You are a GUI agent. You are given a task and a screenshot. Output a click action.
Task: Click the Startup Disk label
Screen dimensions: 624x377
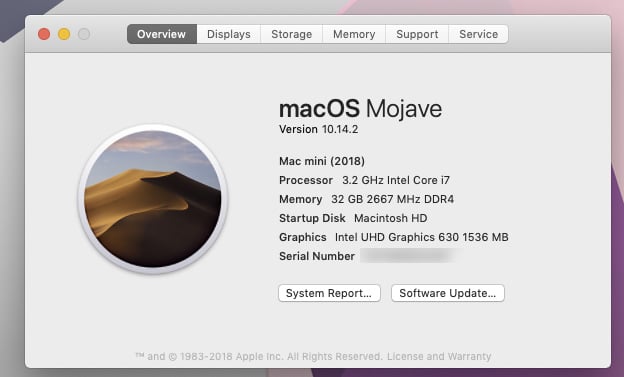312,218
